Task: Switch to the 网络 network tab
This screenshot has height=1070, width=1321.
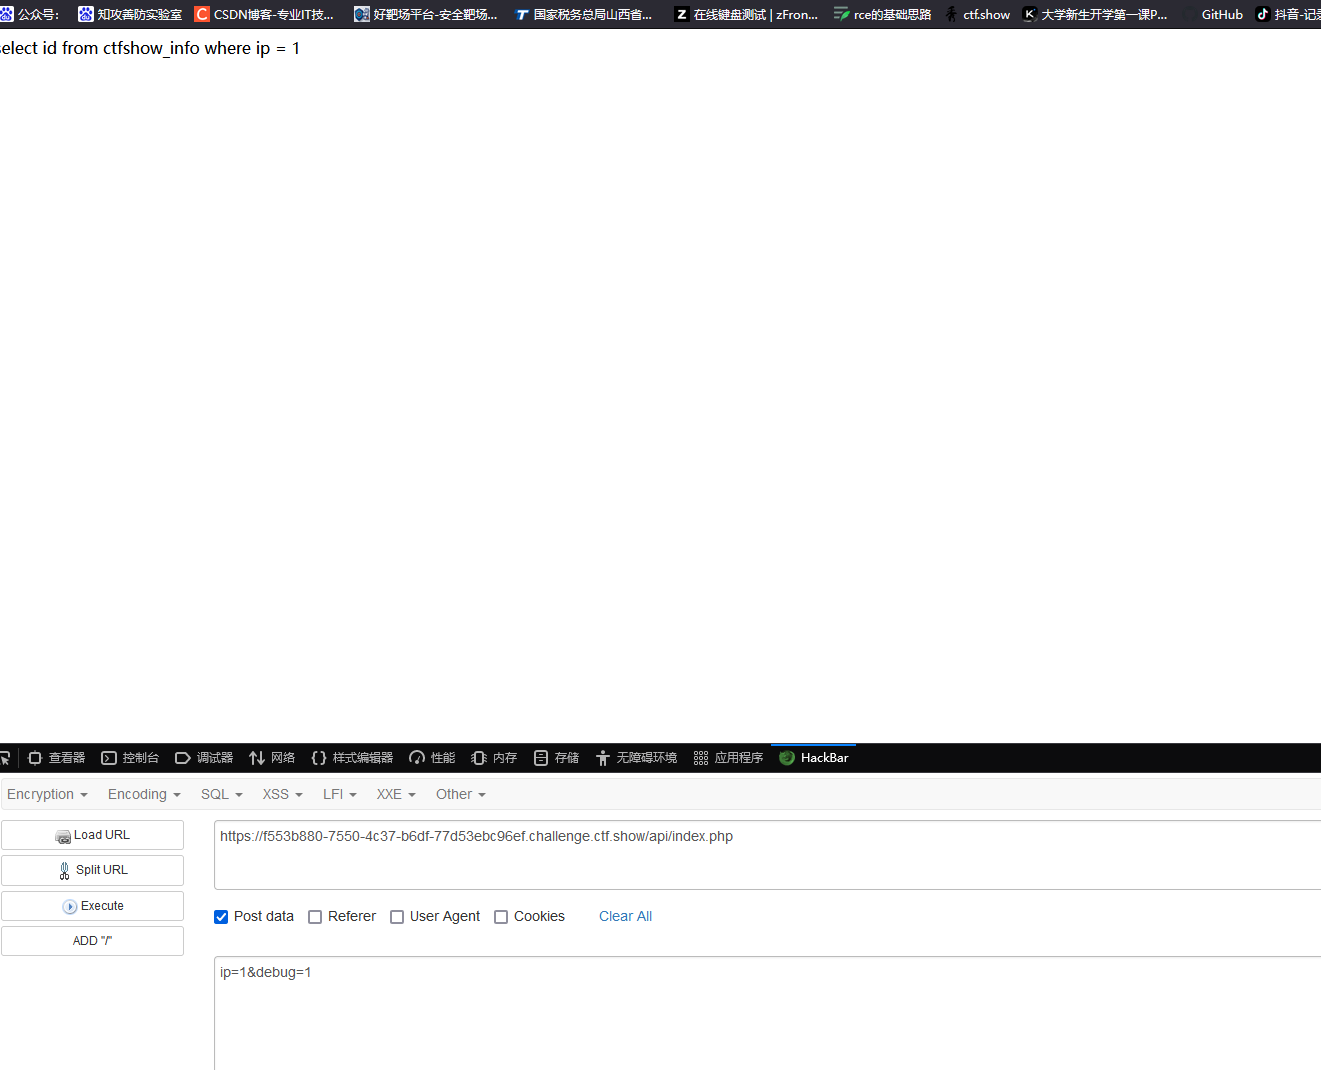Action: (x=272, y=758)
